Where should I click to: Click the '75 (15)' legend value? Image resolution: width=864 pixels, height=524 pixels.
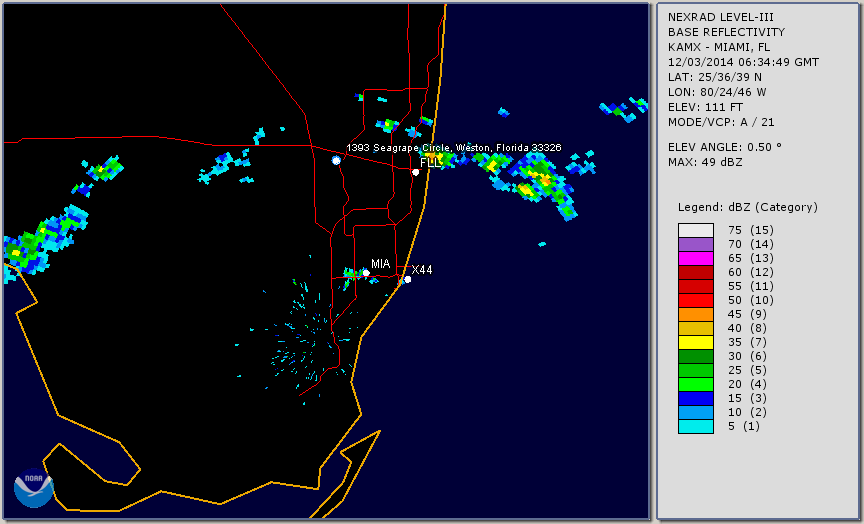click(750, 230)
